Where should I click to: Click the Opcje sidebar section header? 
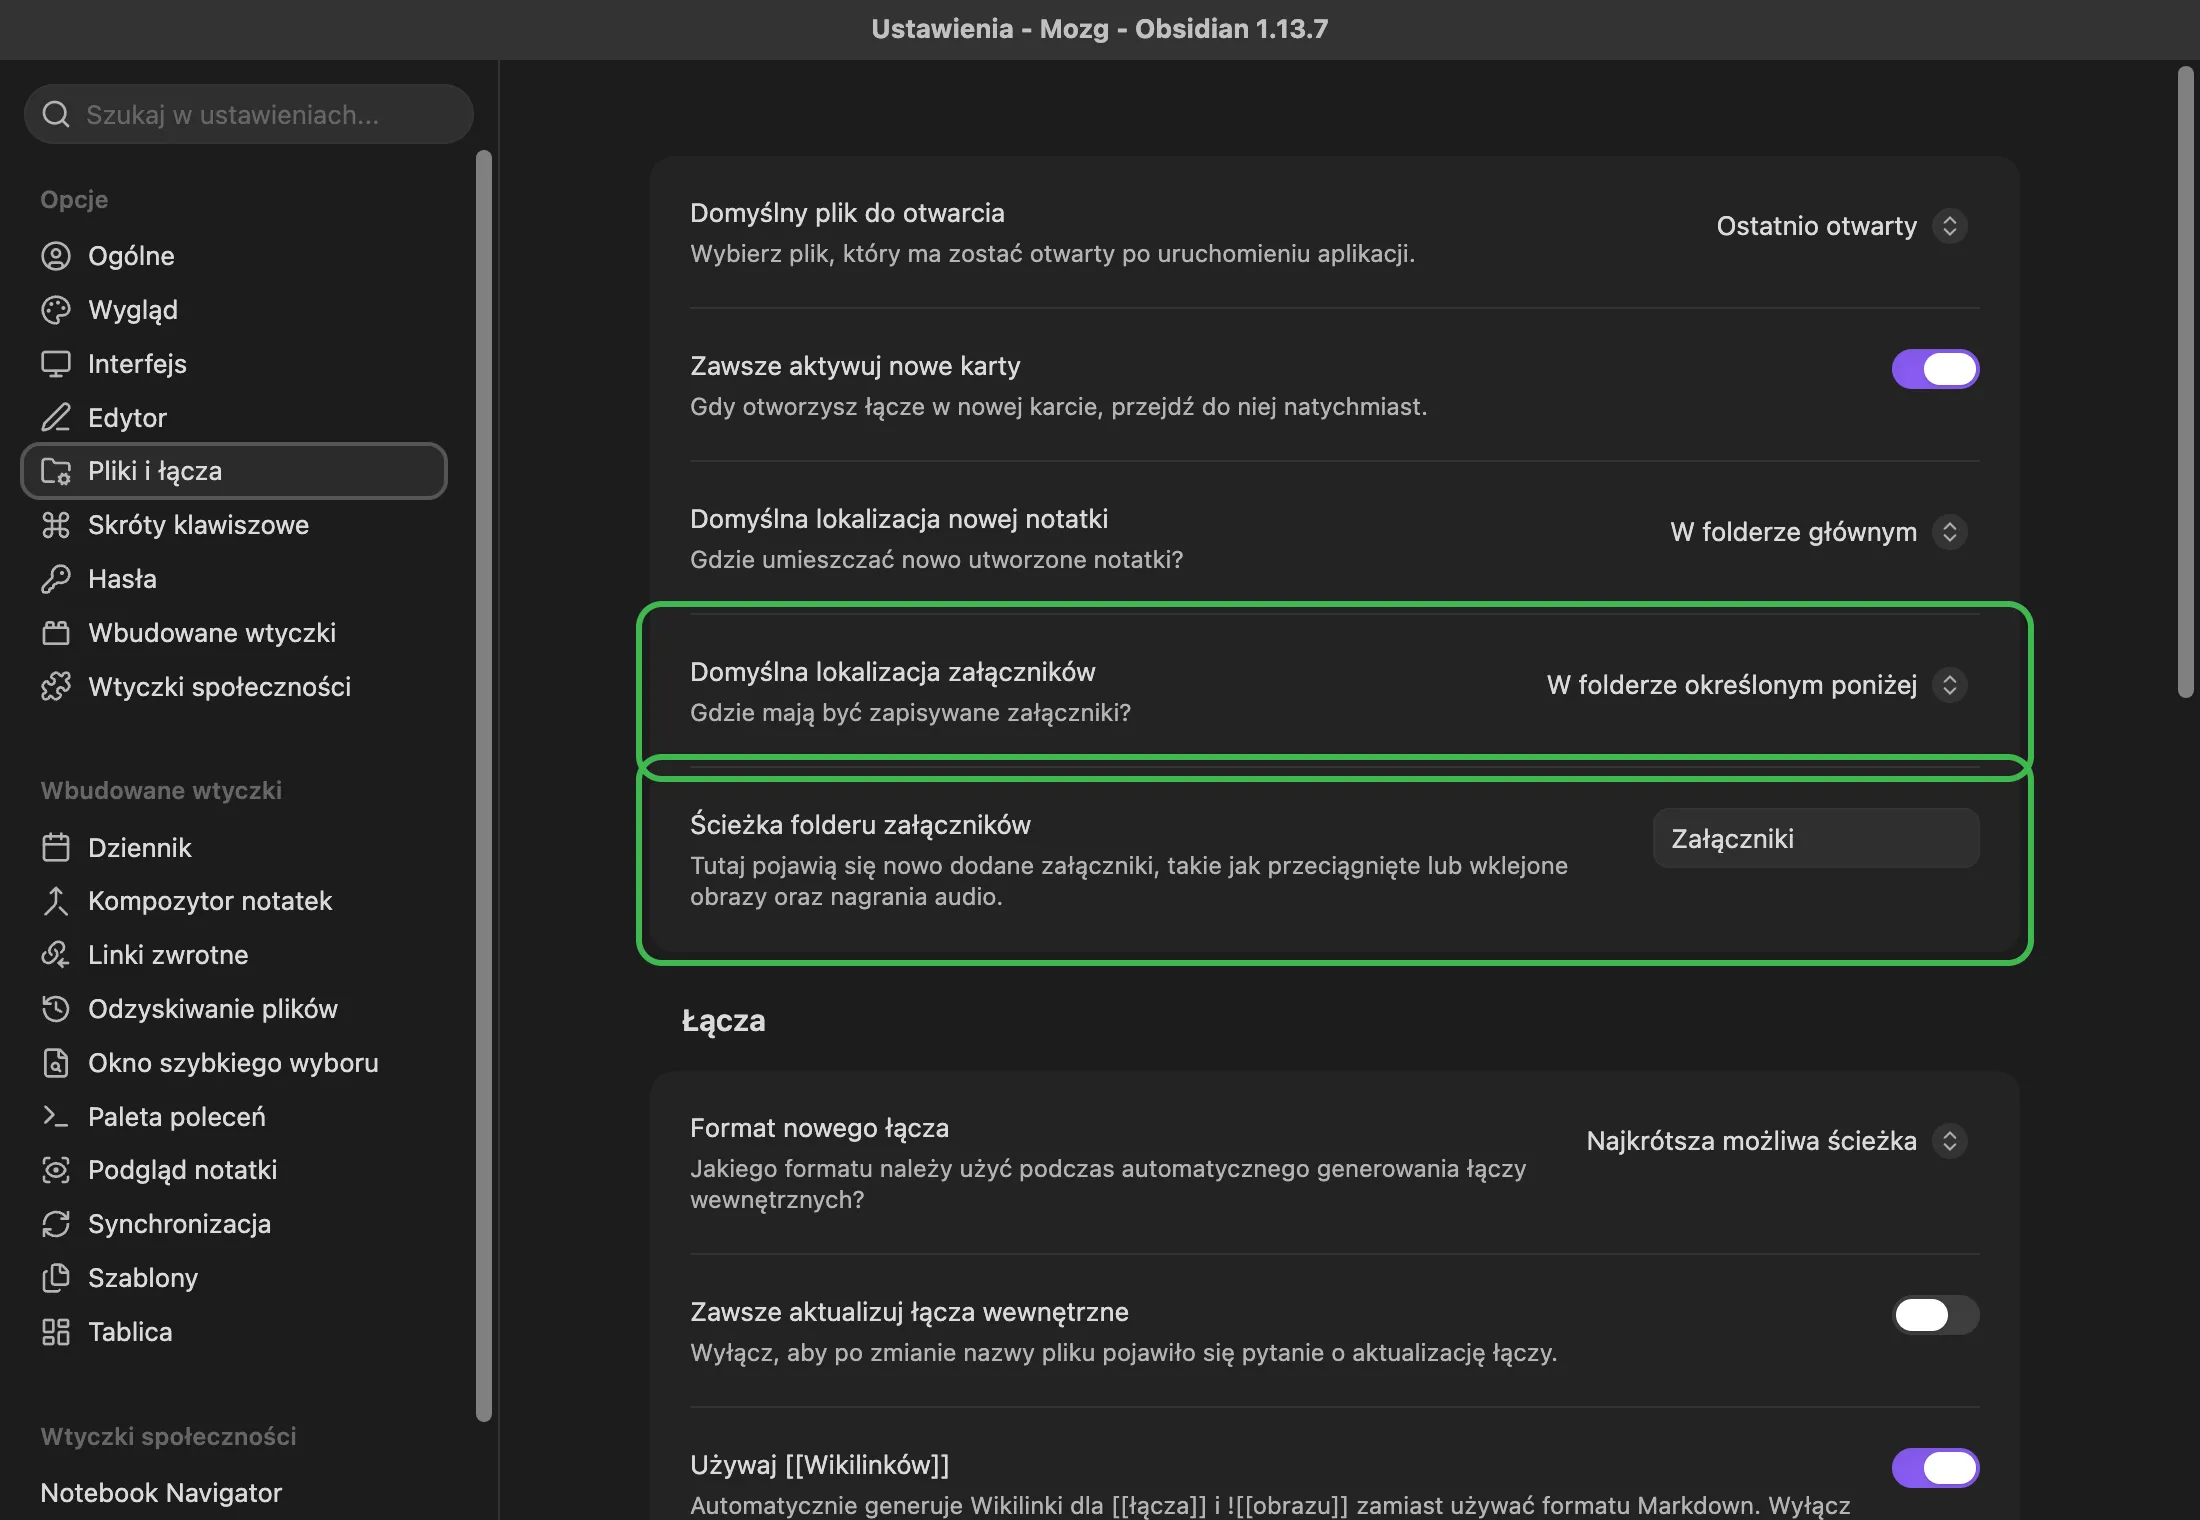click(74, 199)
